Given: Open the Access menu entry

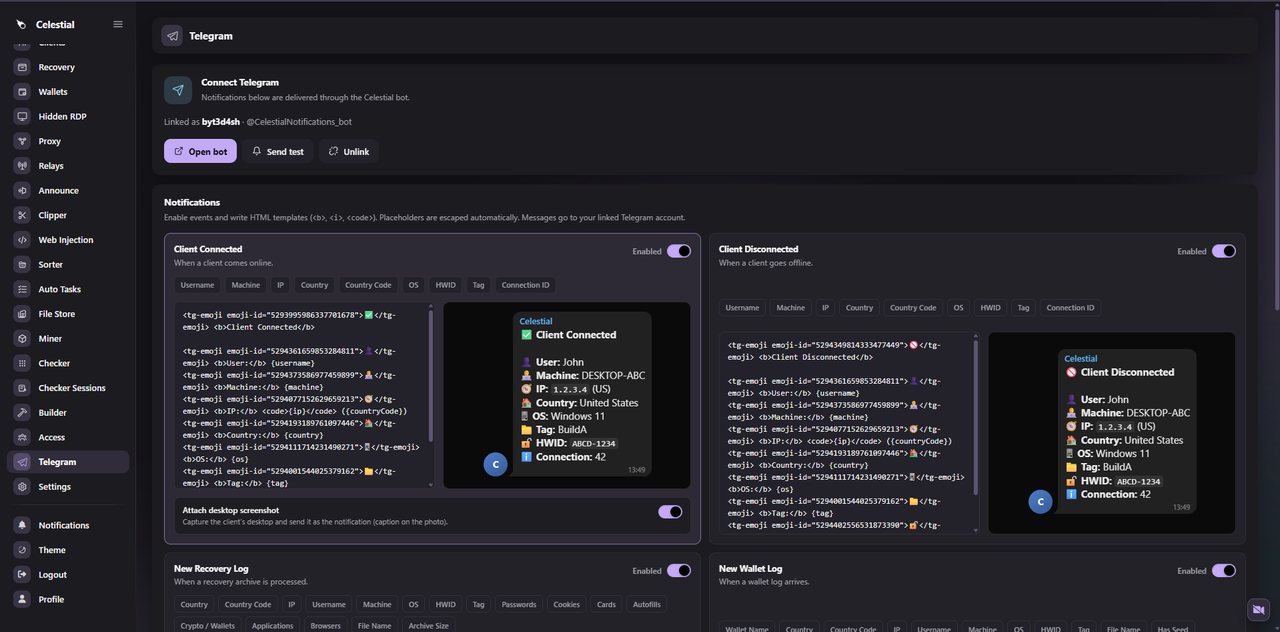Looking at the screenshot, I should (x=68, y=437).
